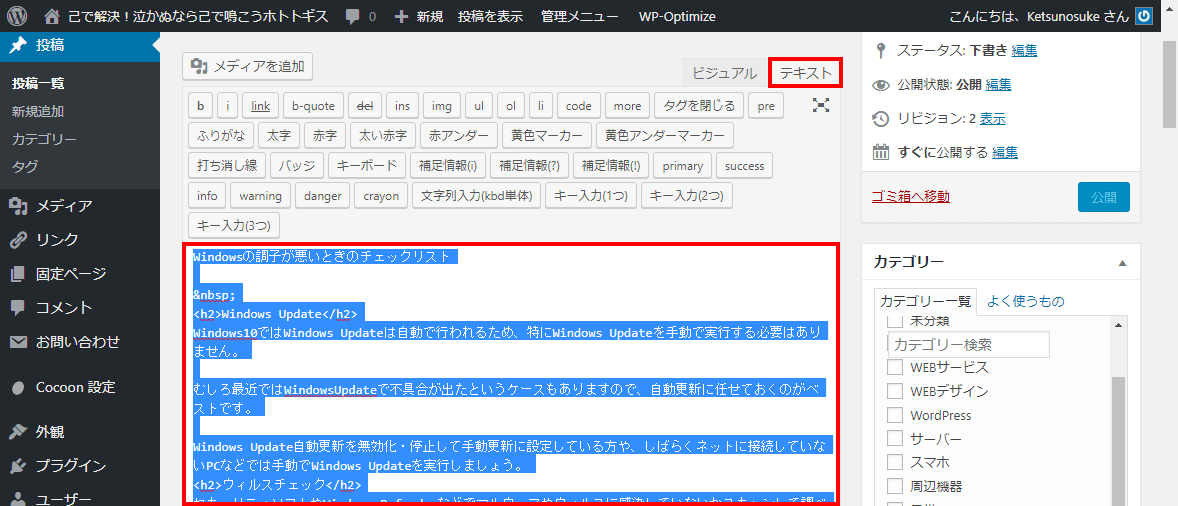Click the ユーザー person icon
Screen dimensions: 1178x506
coord(18,499)
